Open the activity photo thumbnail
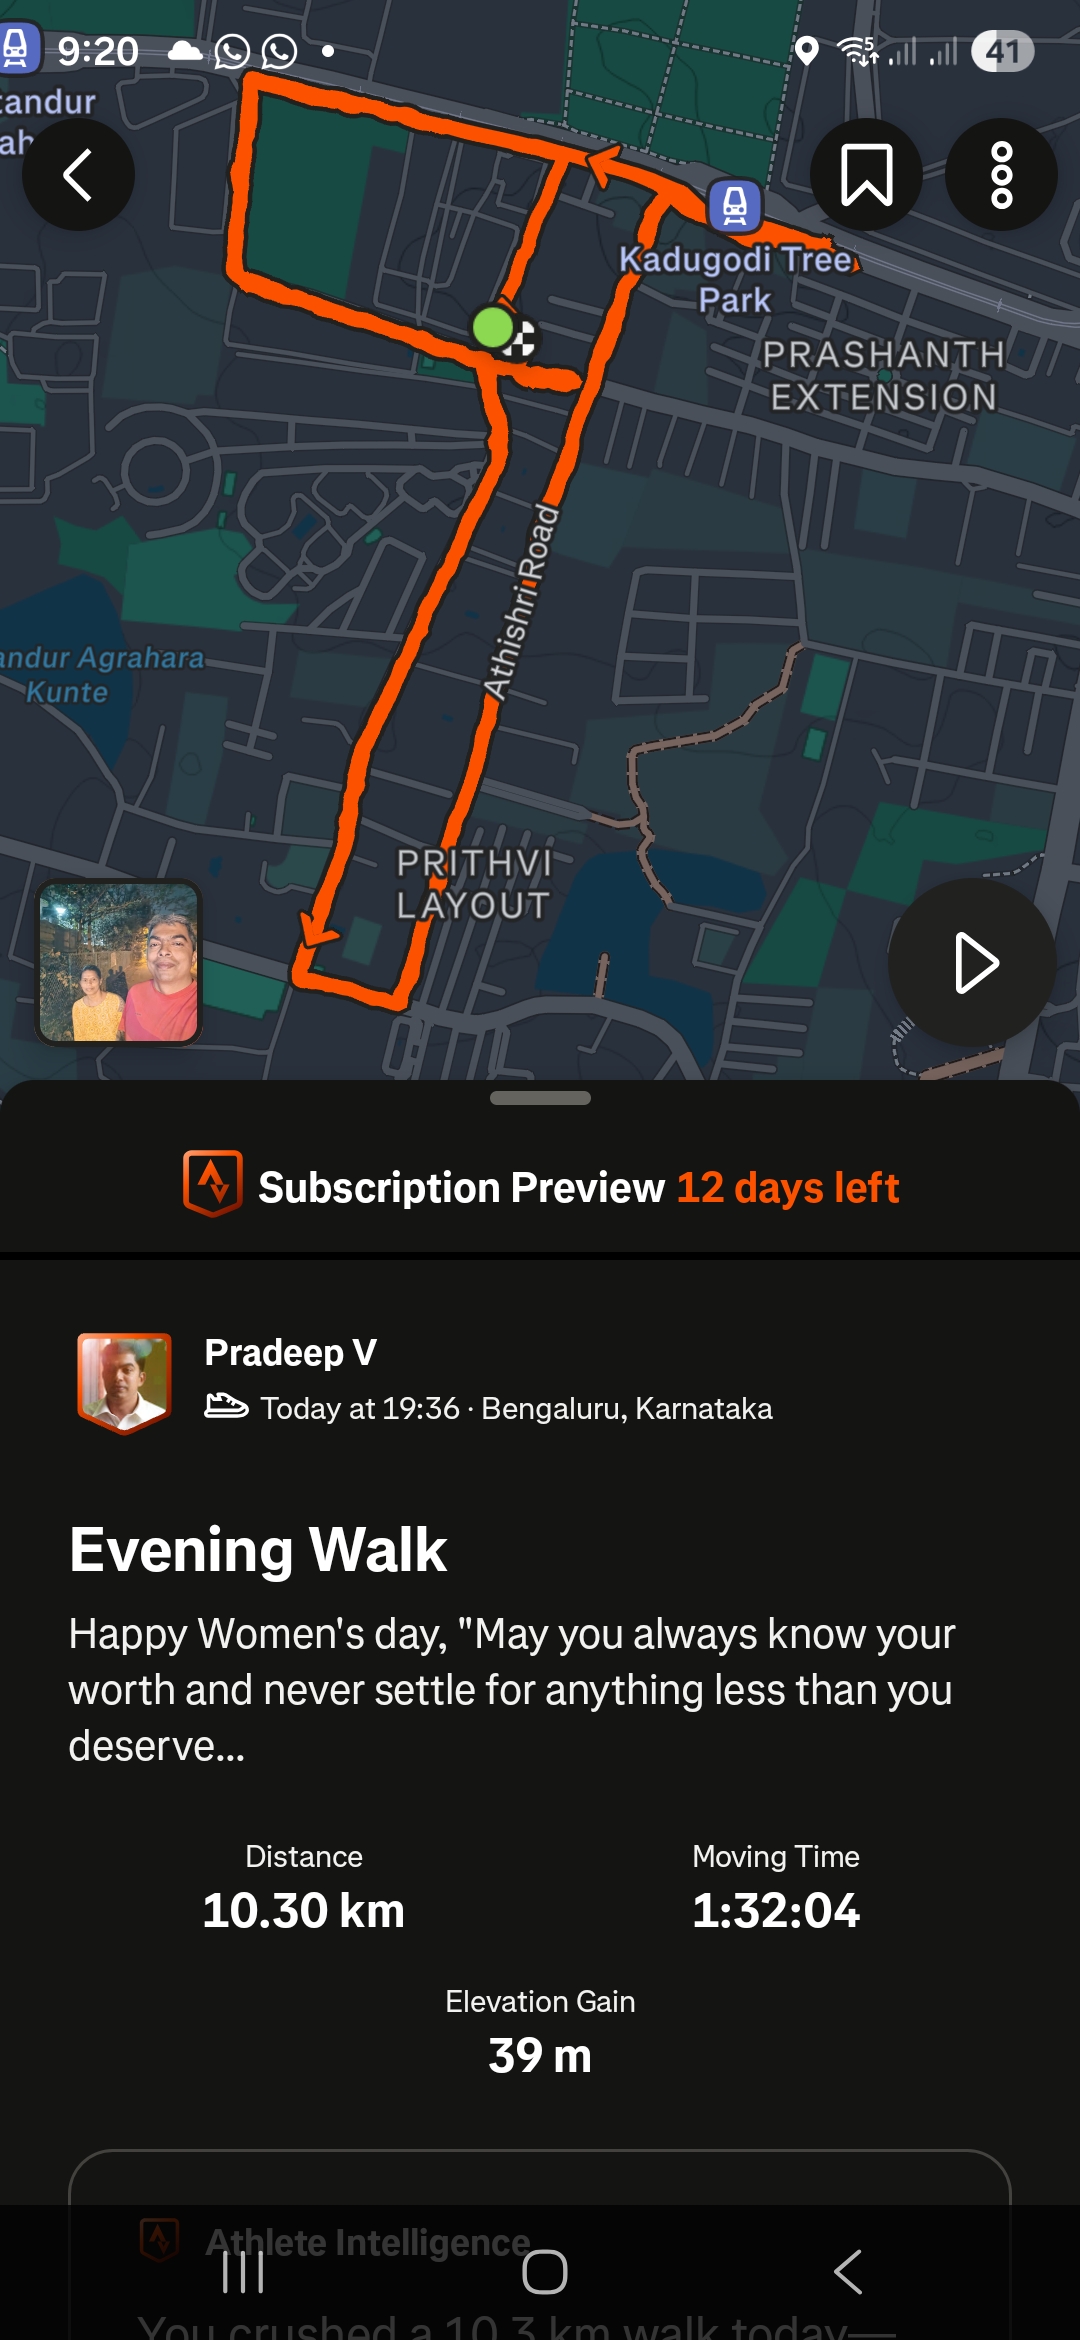1080x2340 pixels. pos(119,962)
